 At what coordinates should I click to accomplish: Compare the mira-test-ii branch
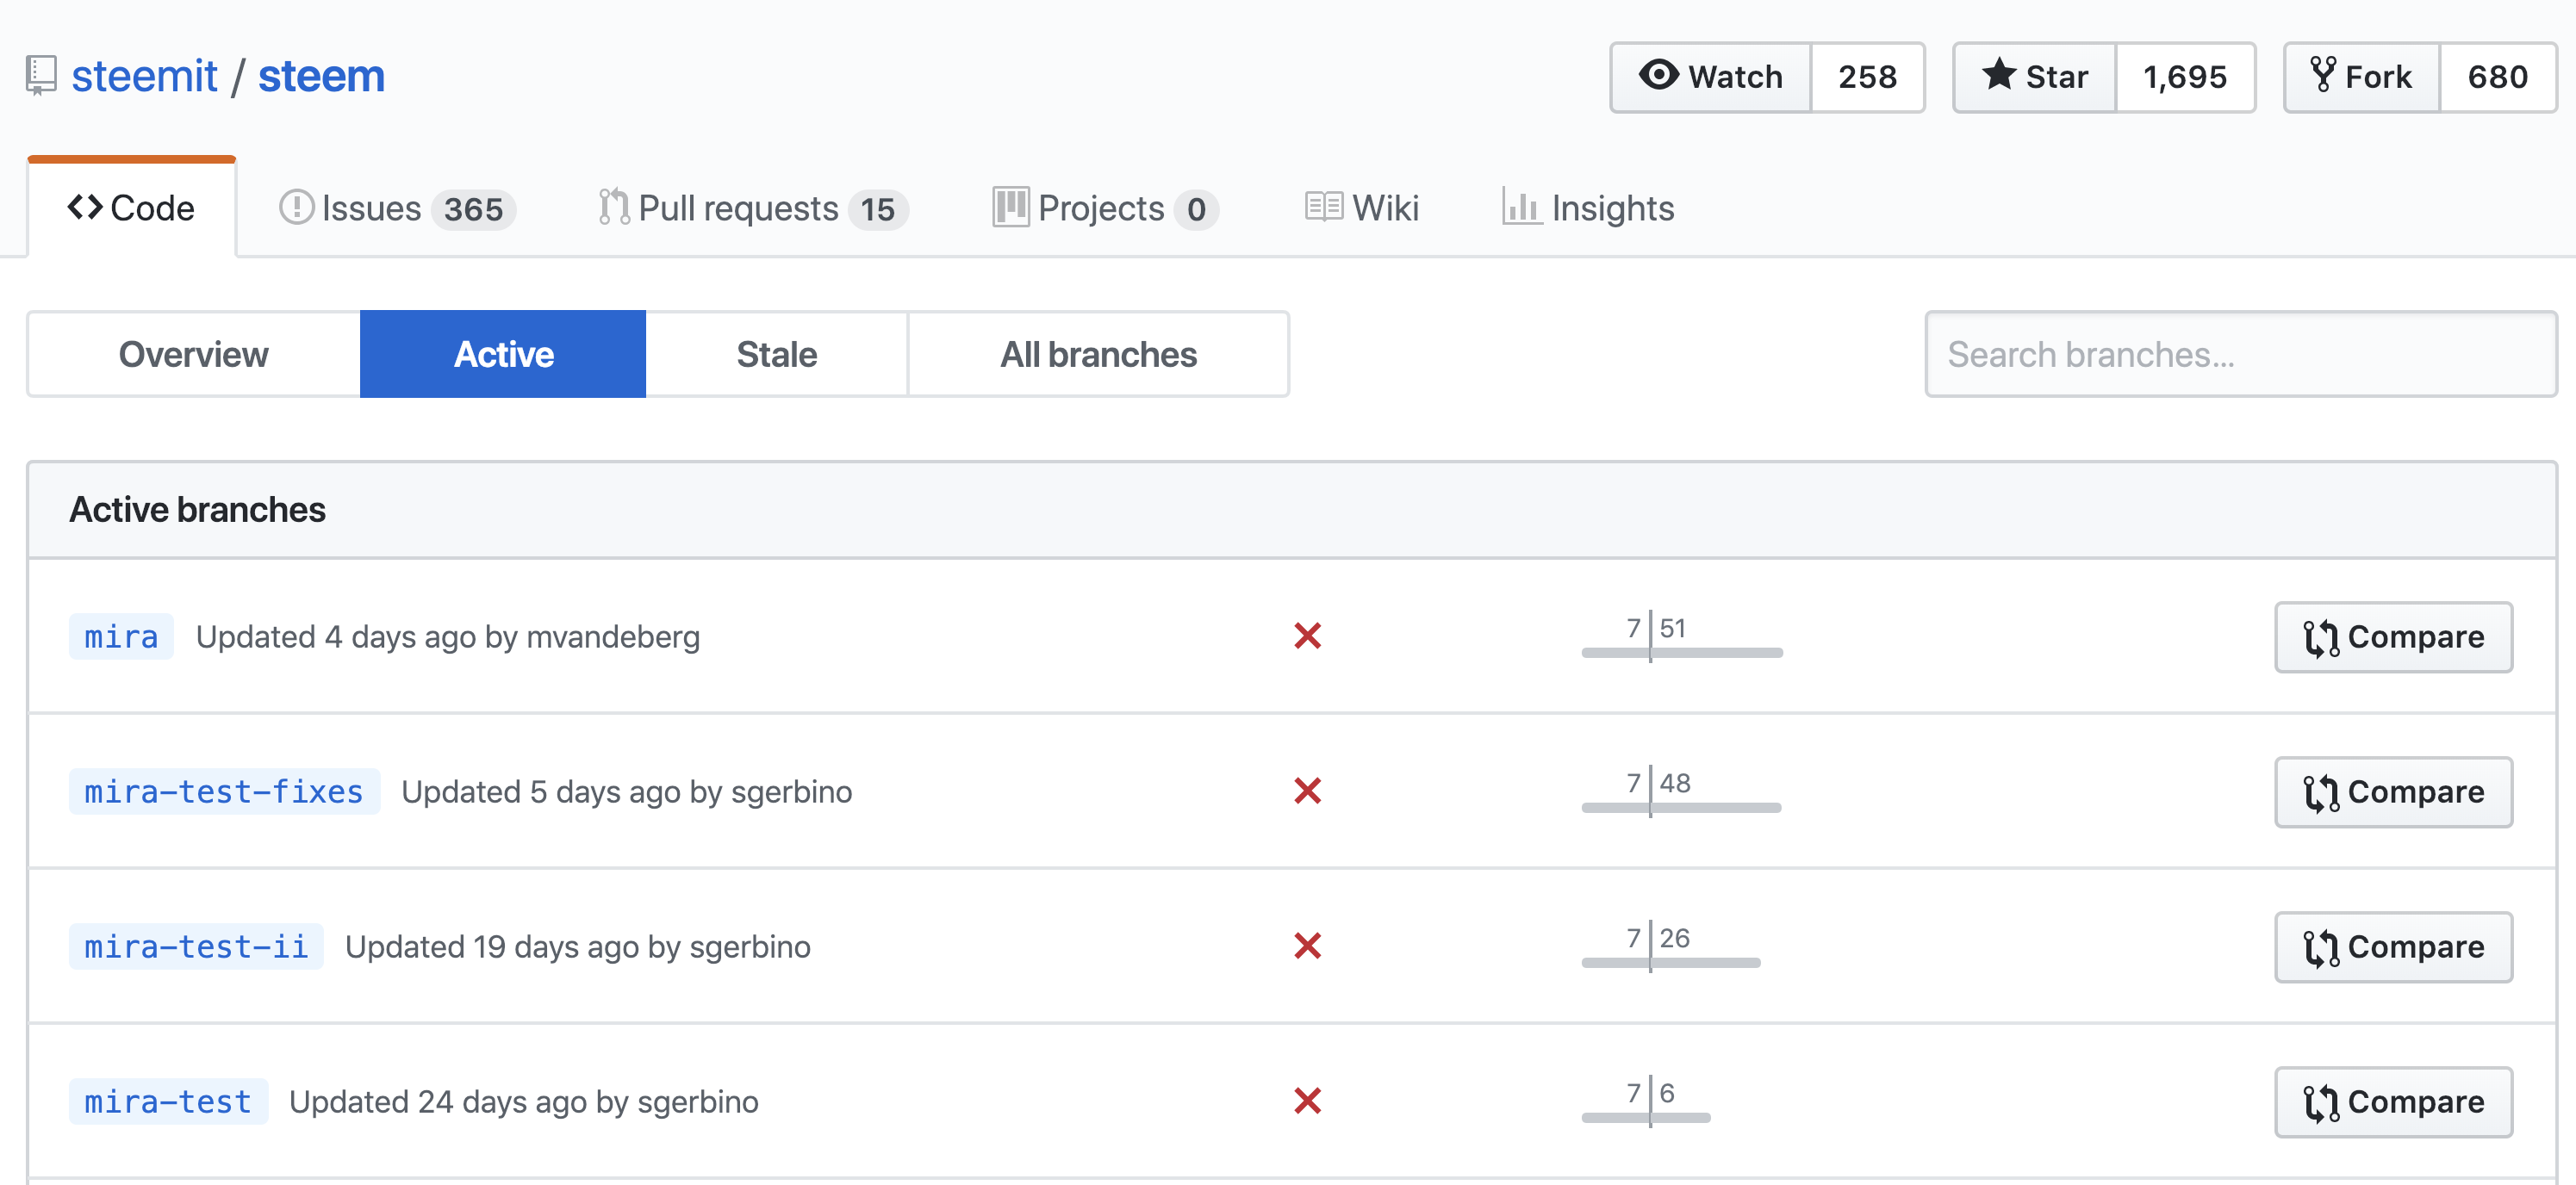(2393, 947)
